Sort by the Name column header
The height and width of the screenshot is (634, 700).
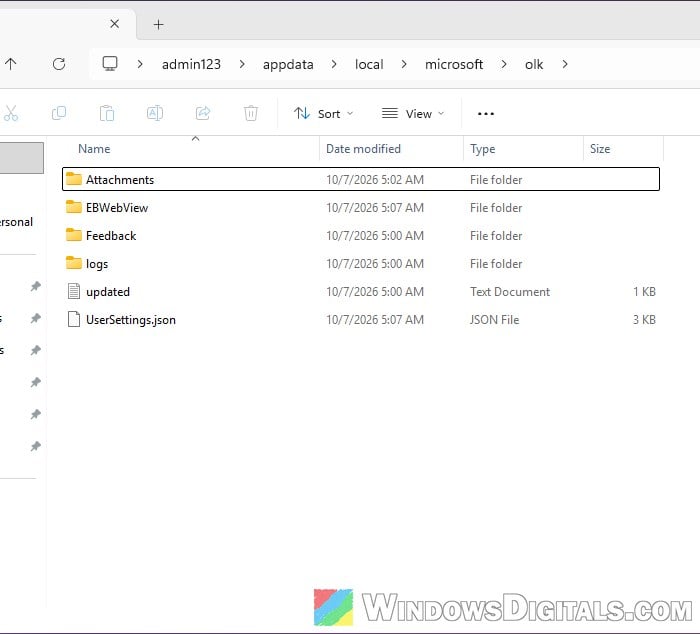pos(94,149)
